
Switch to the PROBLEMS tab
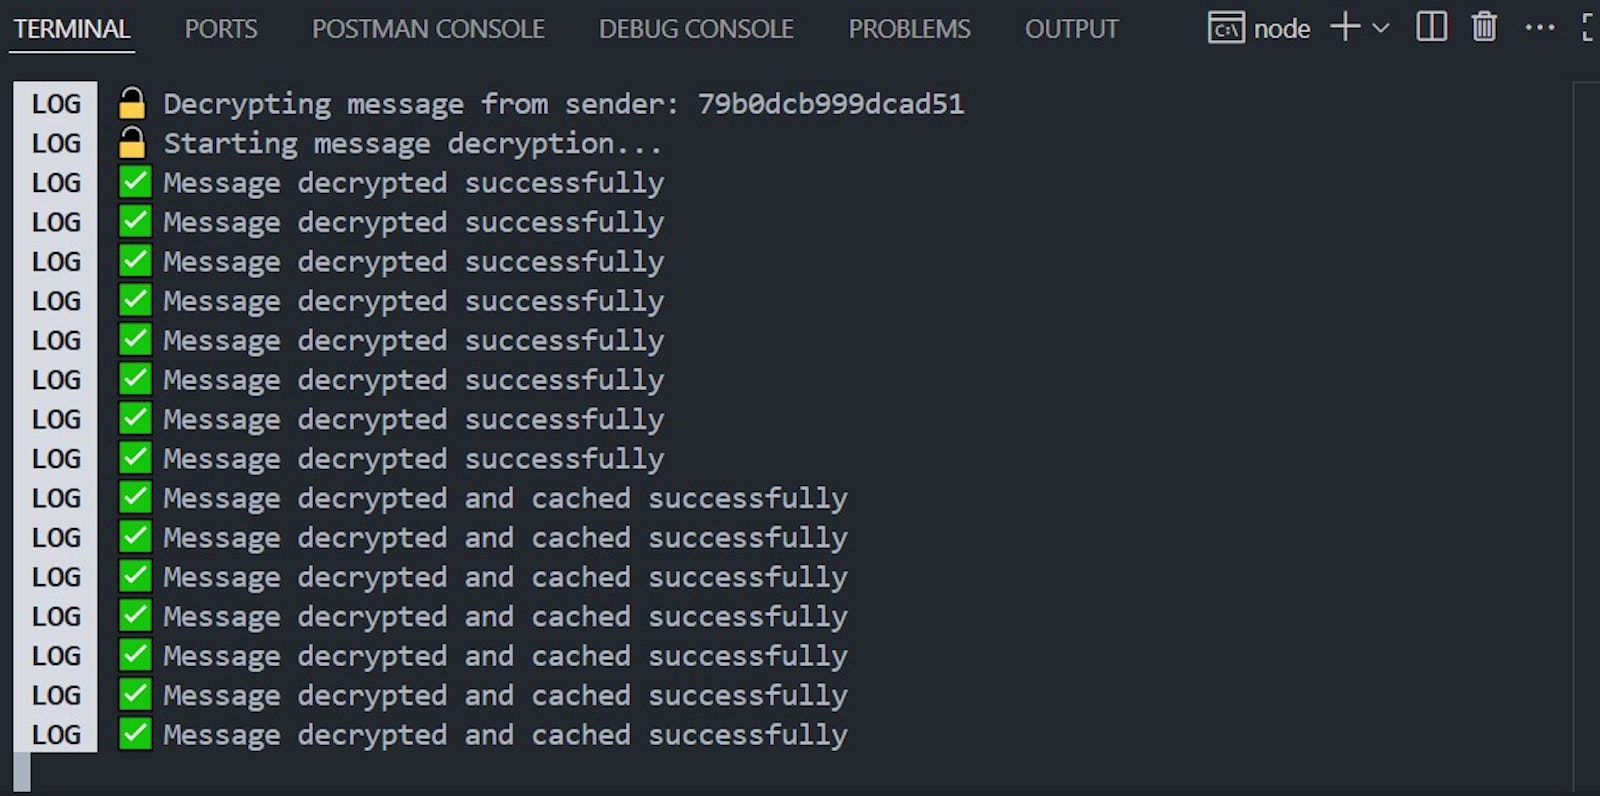click(x=908, y=29)
